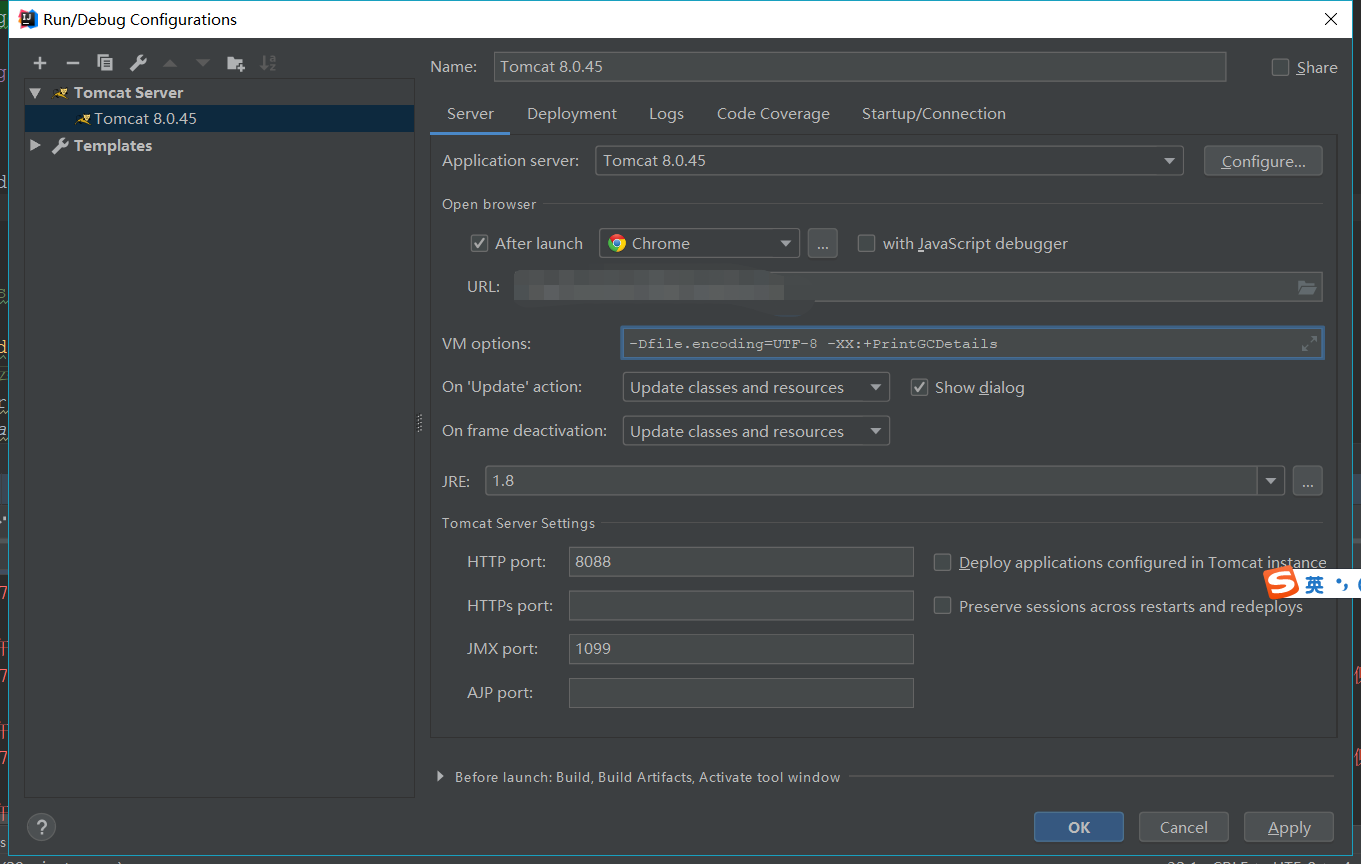Click the HTTP port field 8088
The height and width of the screenshot is (864, 1361).
(741, 561)
